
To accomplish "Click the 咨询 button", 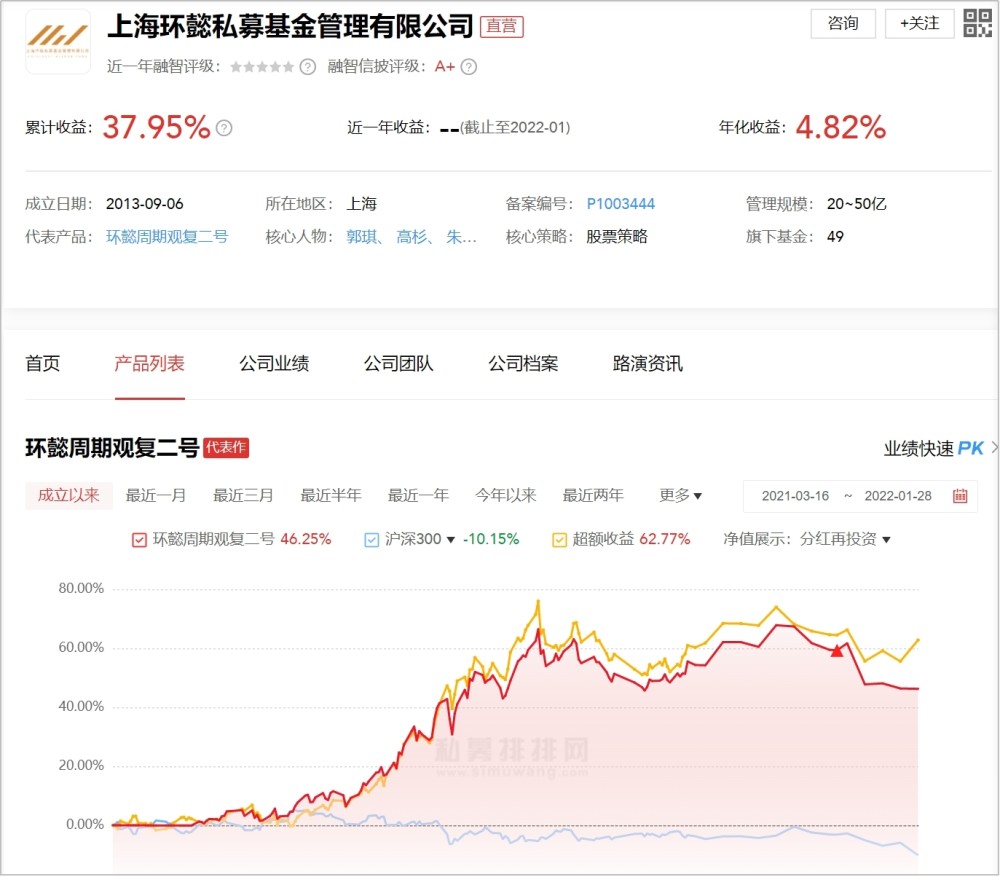I will 843,24.
